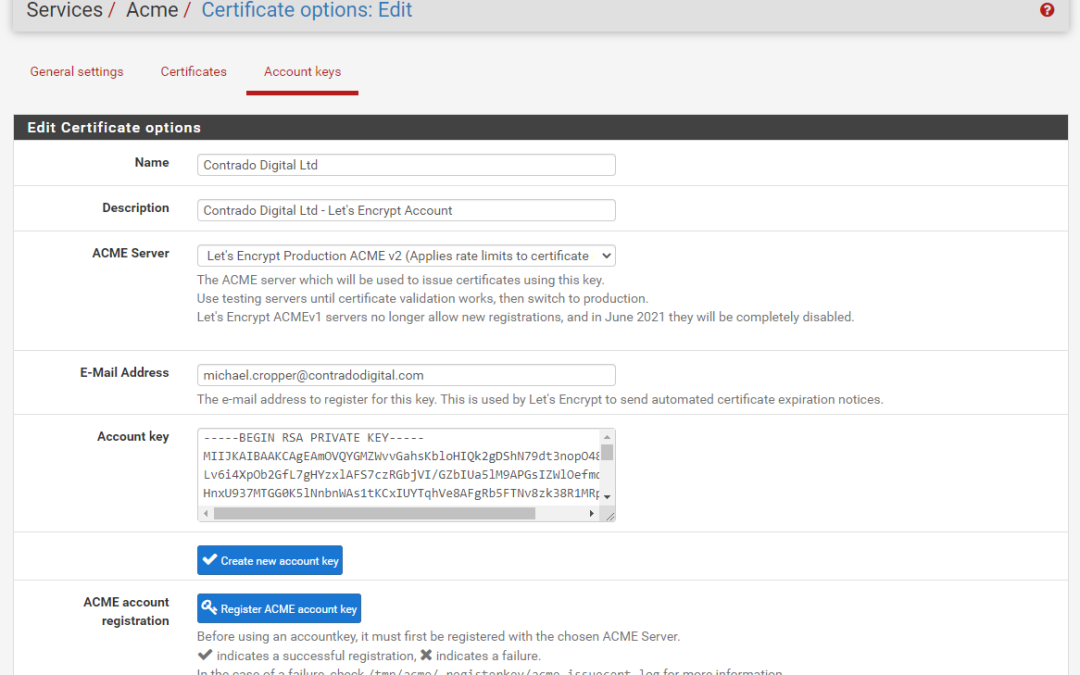This screenshot has width=1080, height=675.
Task: Click the Account key textarea resize handle
Action: [609, 515]
